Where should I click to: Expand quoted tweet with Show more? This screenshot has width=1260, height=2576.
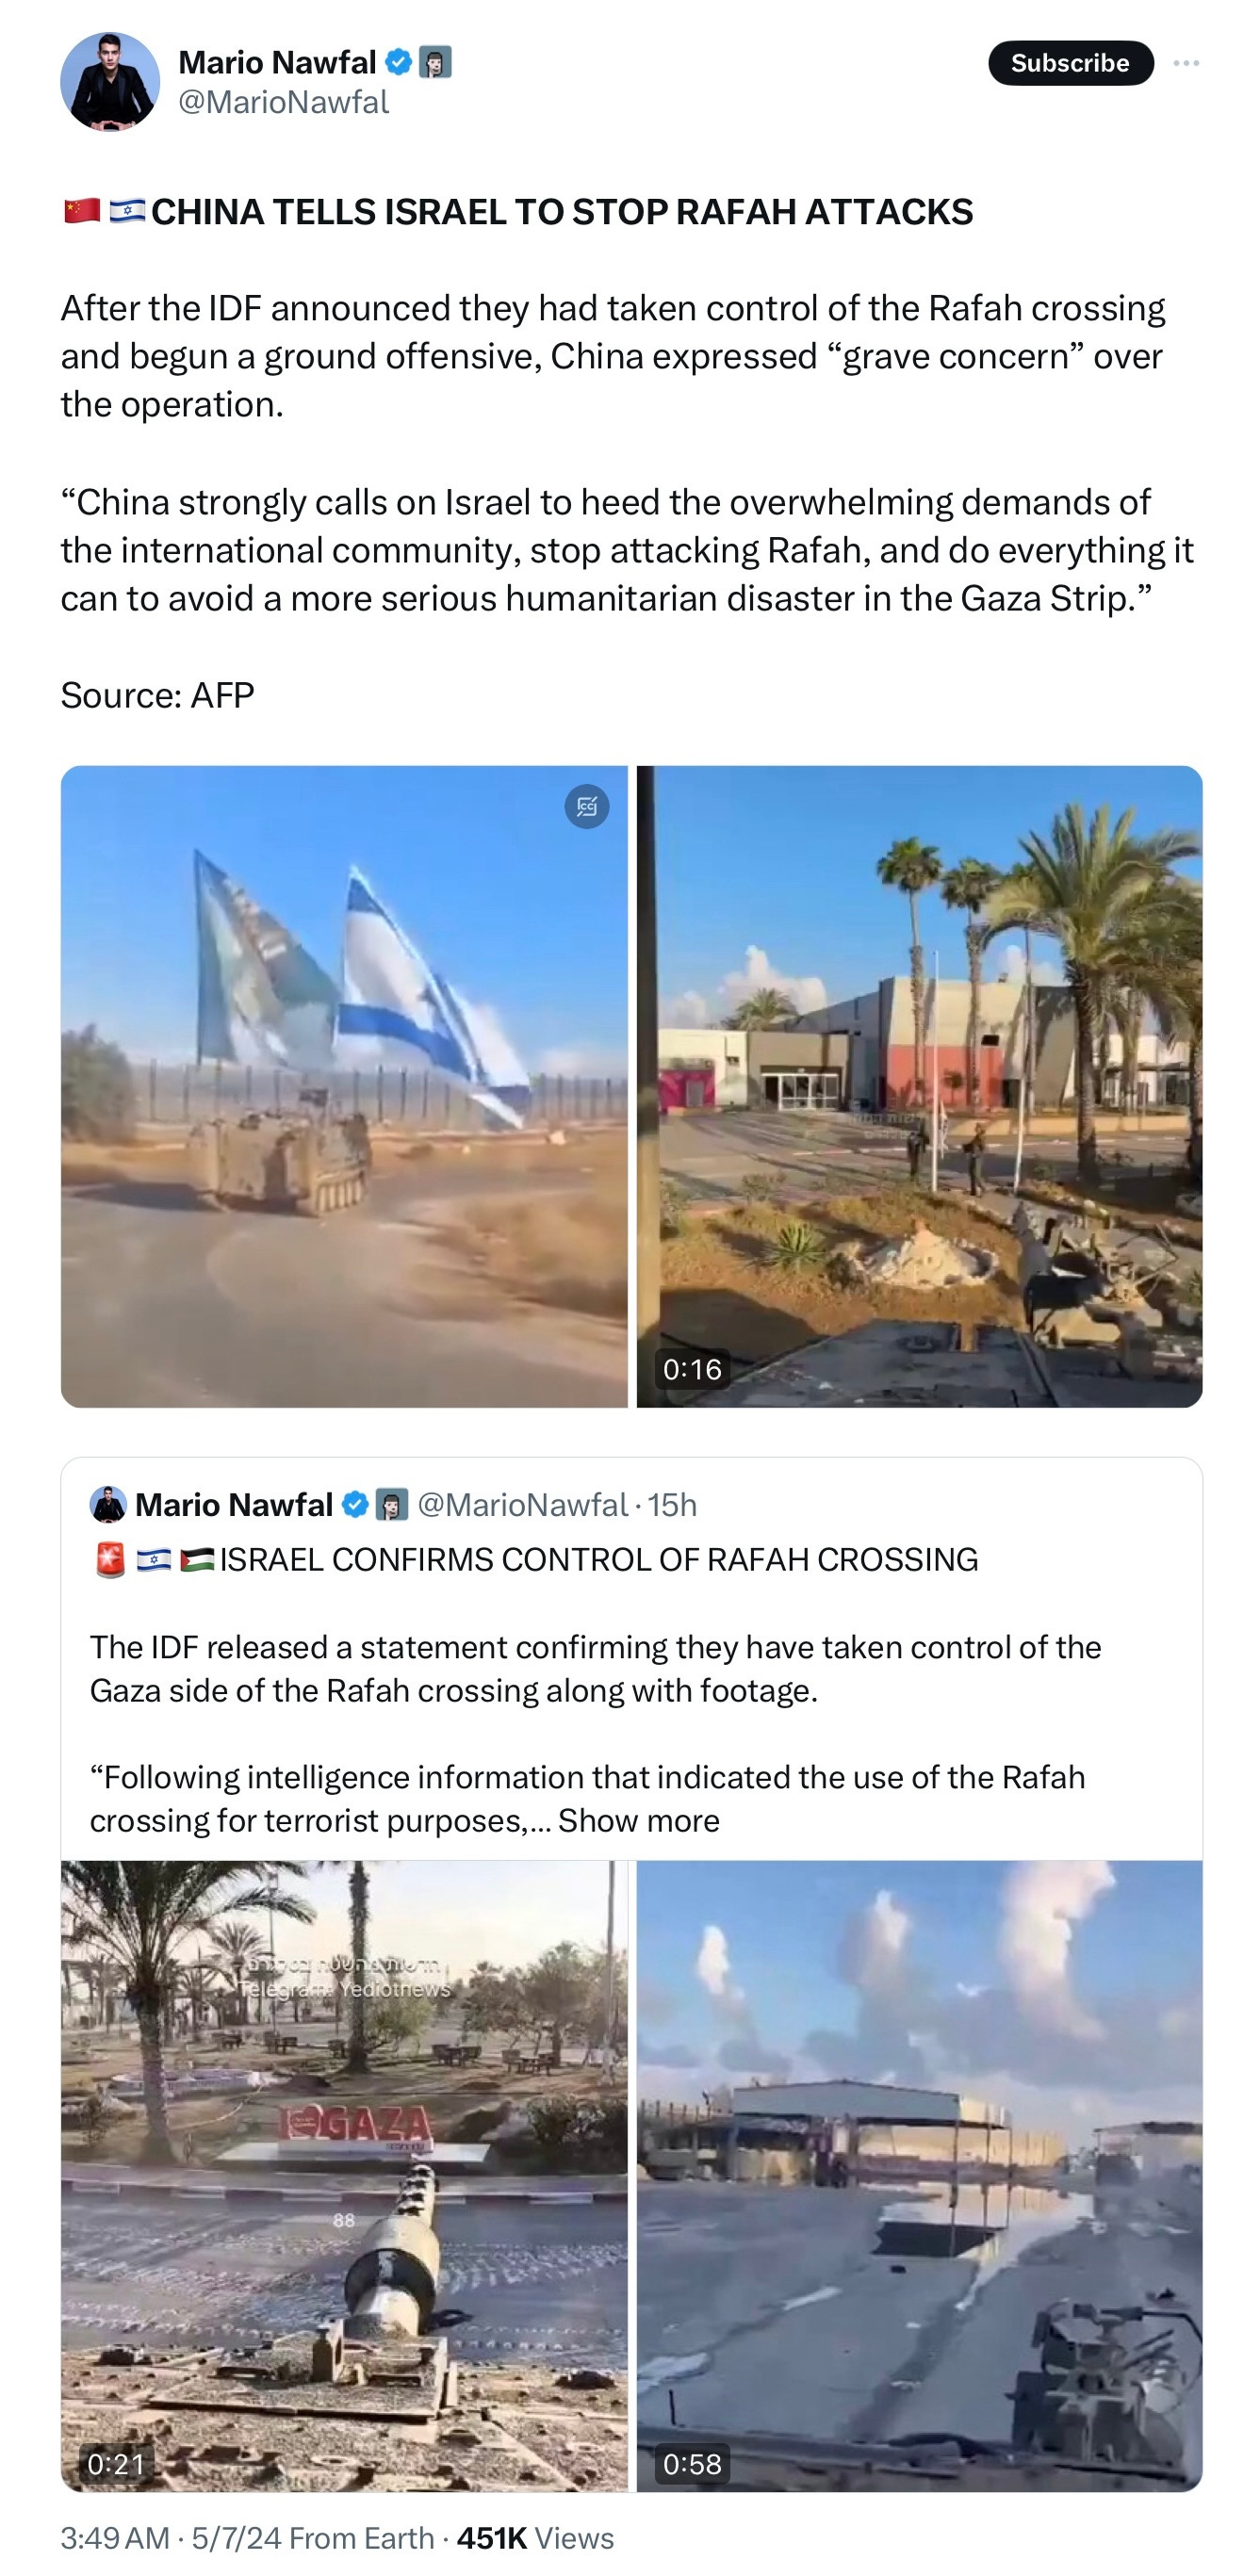tap(639, 1820)
